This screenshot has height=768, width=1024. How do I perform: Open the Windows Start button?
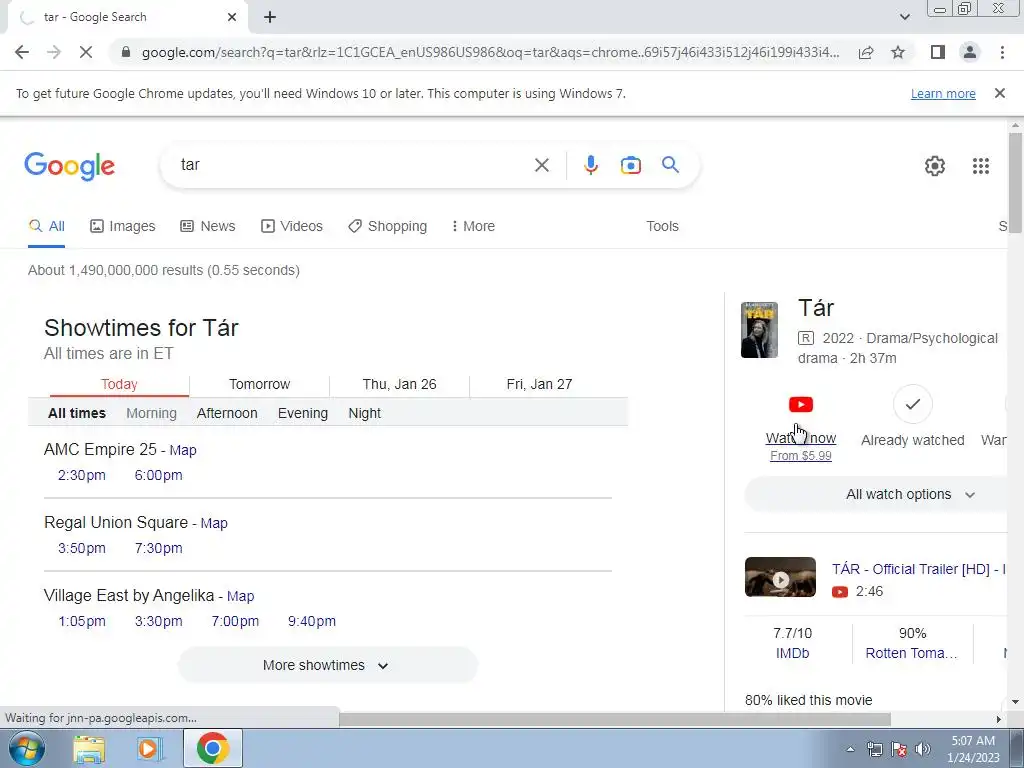(x=27, y=748)
